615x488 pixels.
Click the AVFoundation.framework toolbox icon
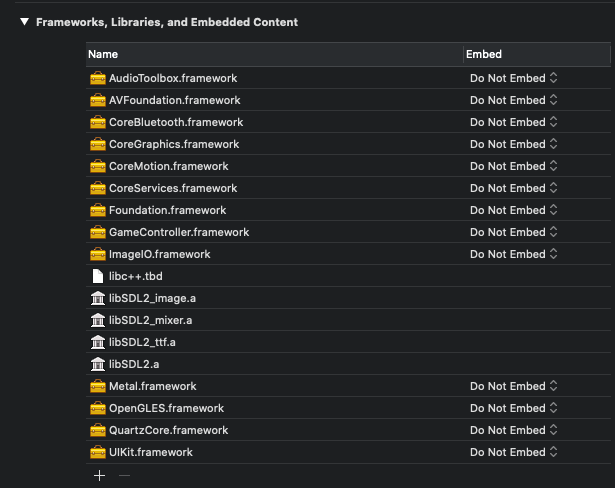point(98,100)
